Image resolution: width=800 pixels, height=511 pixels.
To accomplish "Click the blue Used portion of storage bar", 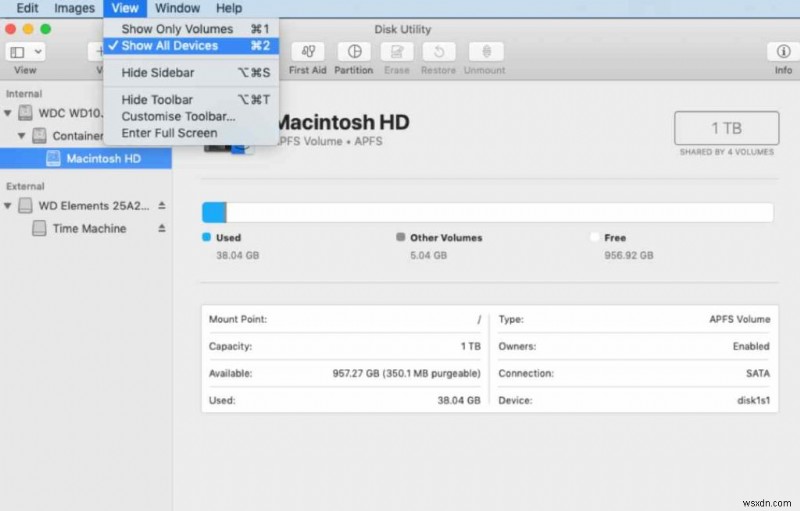I will (214, 213).
